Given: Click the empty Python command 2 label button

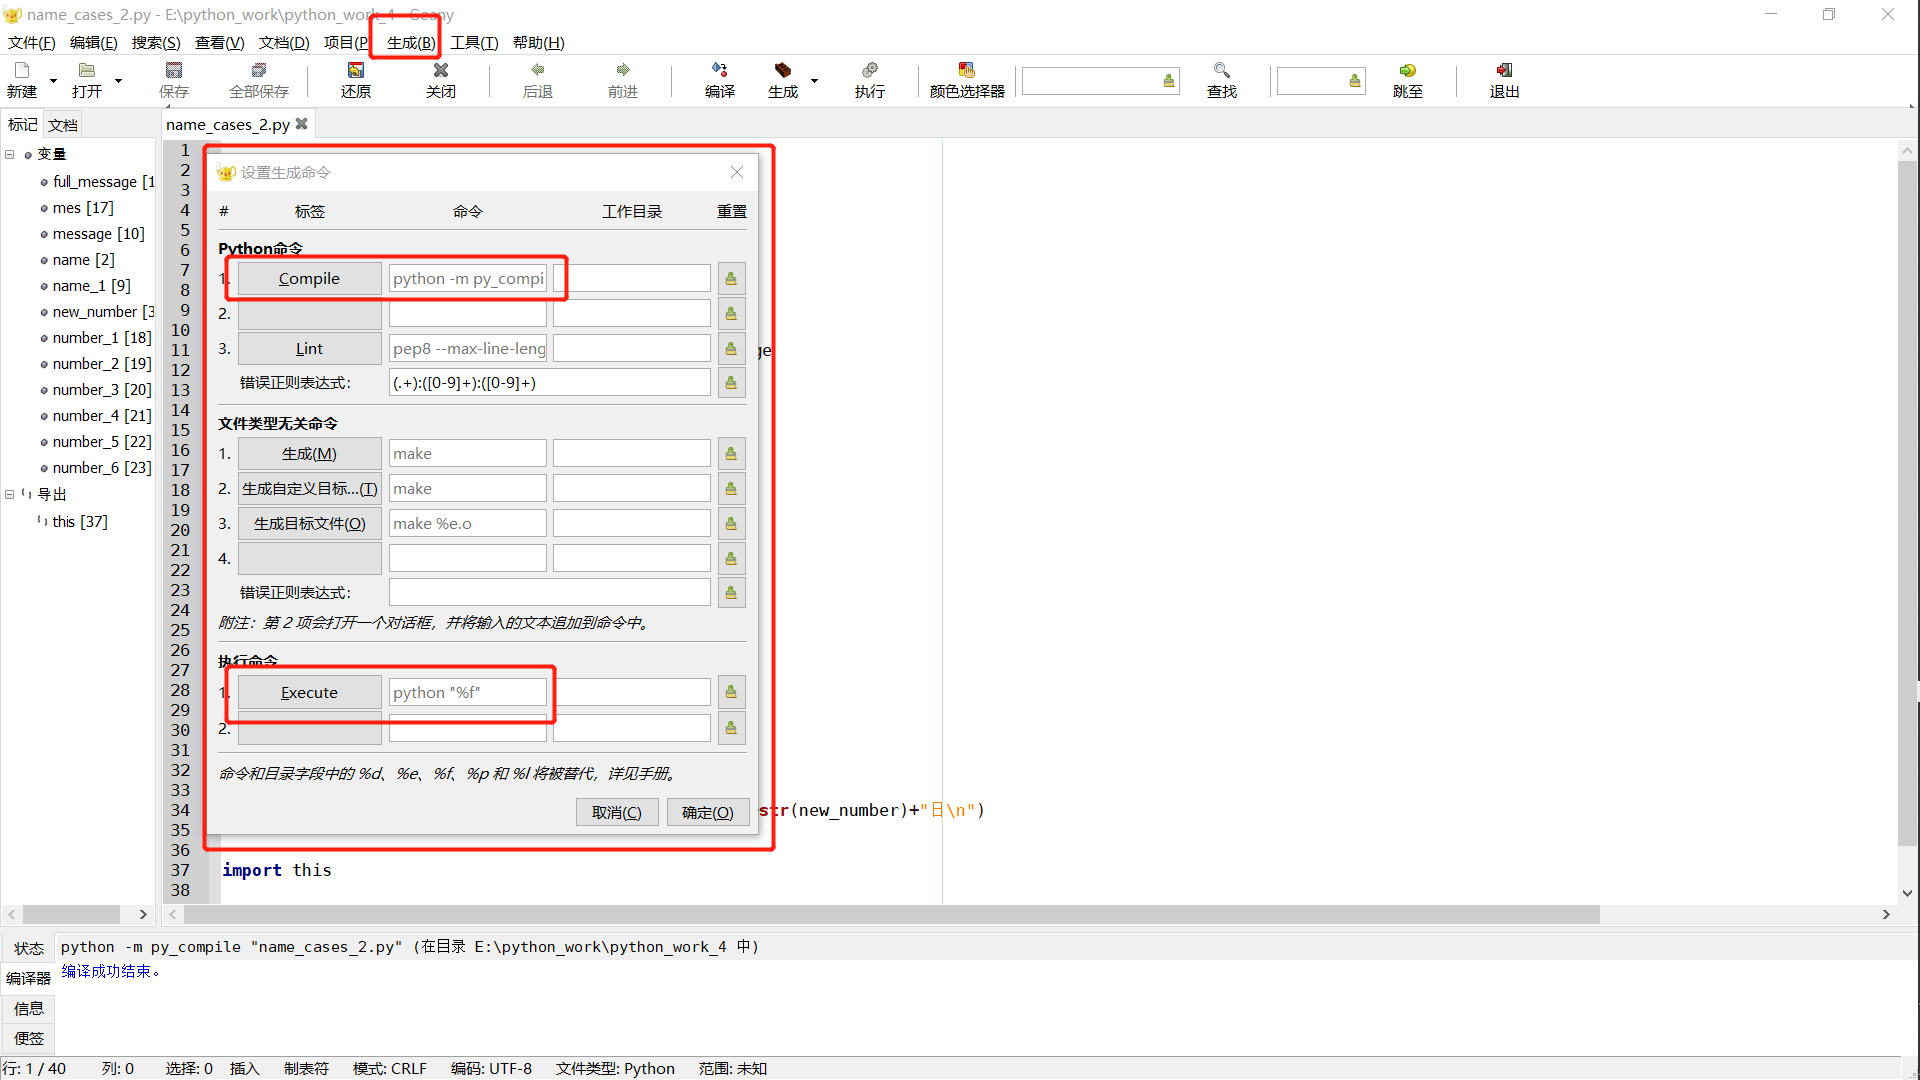Looking at the screenshot, I should (309, 314).
